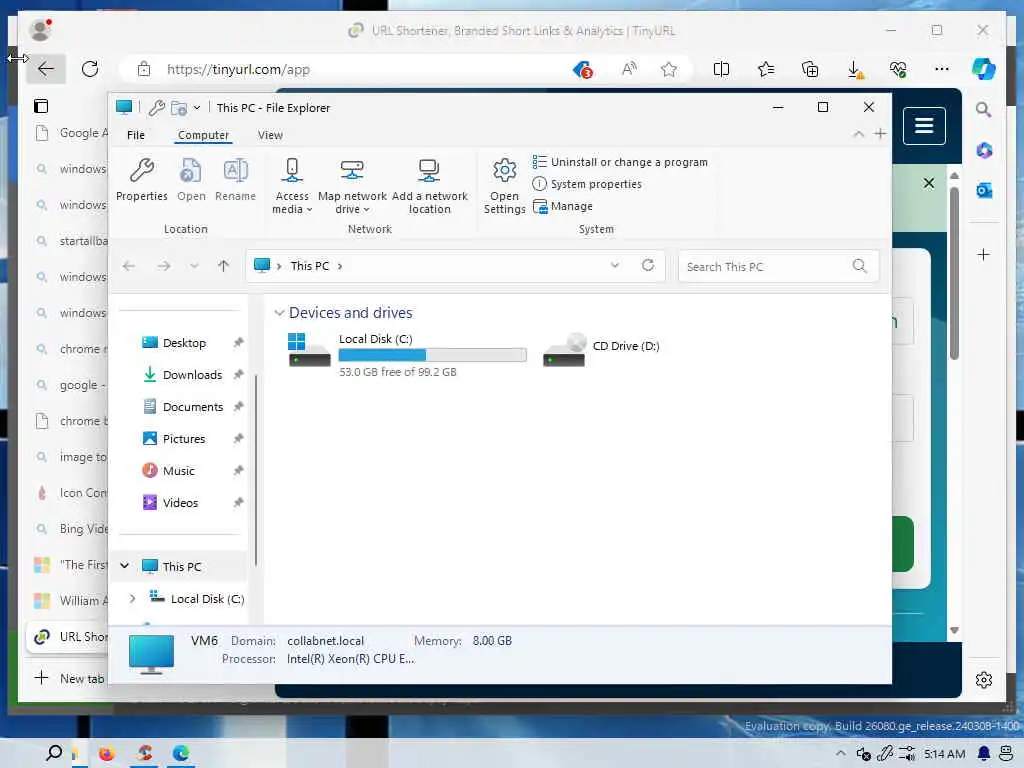Navigate up one folder level
The width and height of the screenshot is (1024, 768).
tap(223, 266)
